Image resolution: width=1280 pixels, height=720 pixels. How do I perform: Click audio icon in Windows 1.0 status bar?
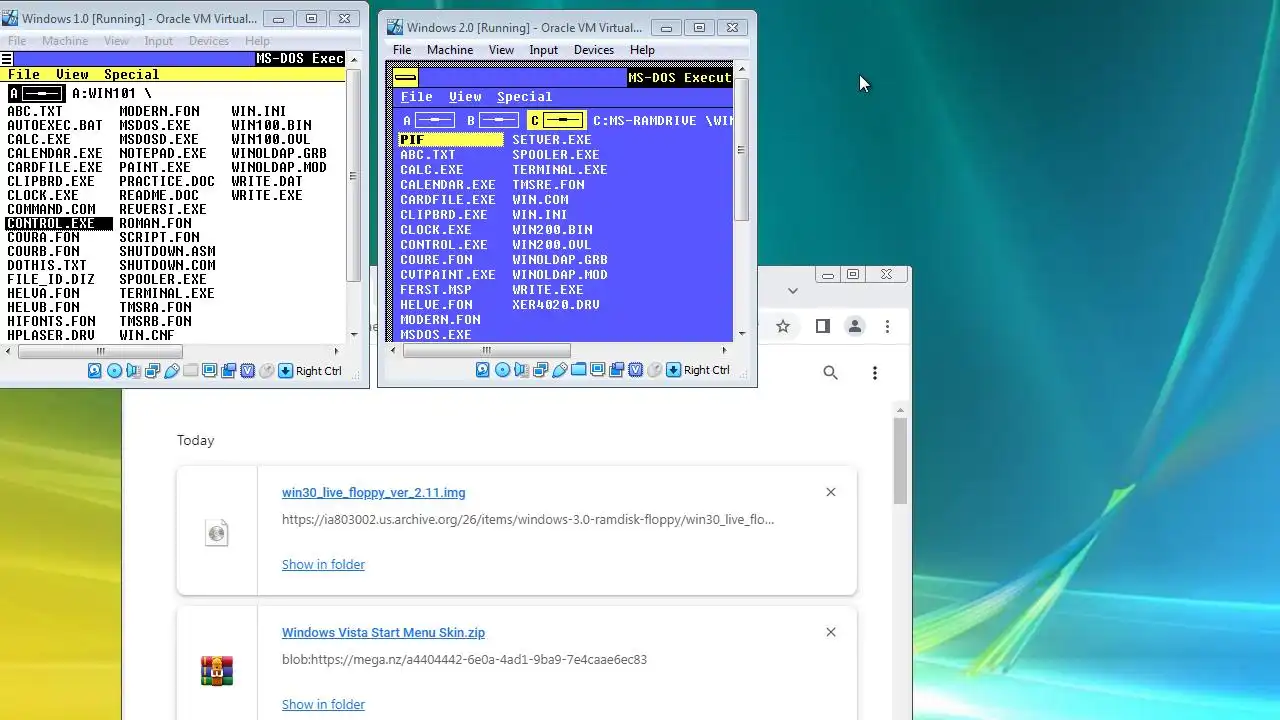[133, 370]
